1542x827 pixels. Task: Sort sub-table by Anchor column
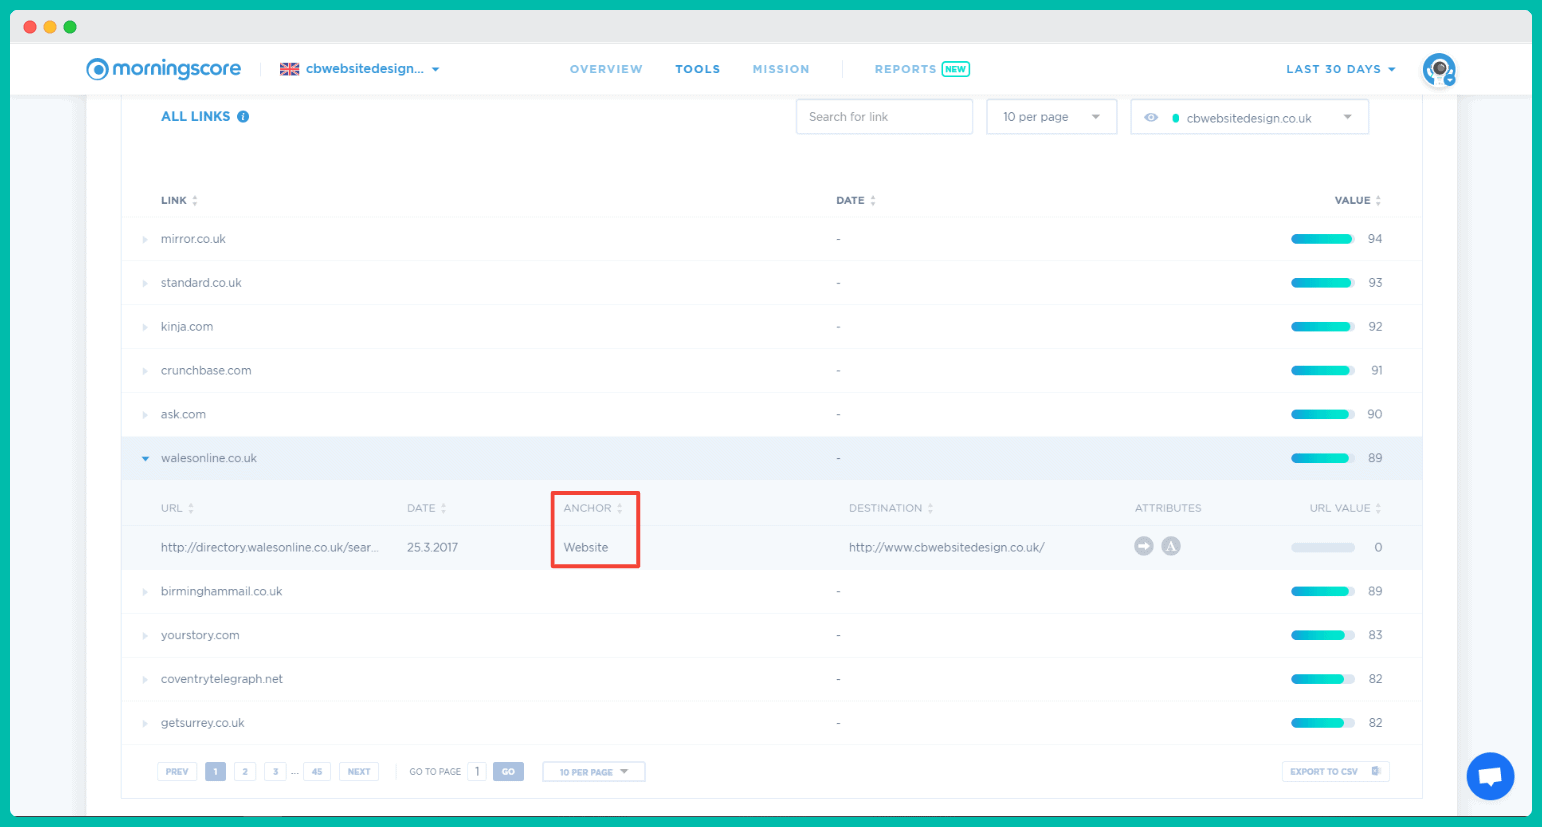[593, 508]
